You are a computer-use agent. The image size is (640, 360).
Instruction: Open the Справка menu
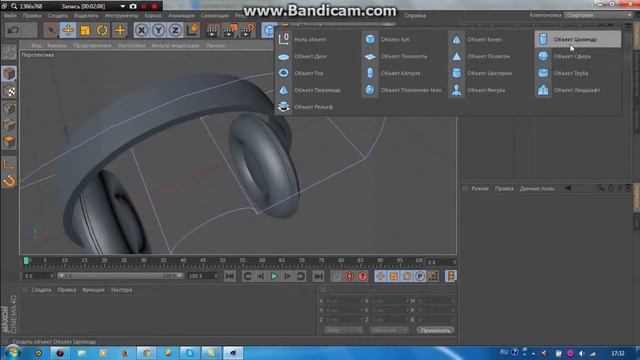click(415, 16)
